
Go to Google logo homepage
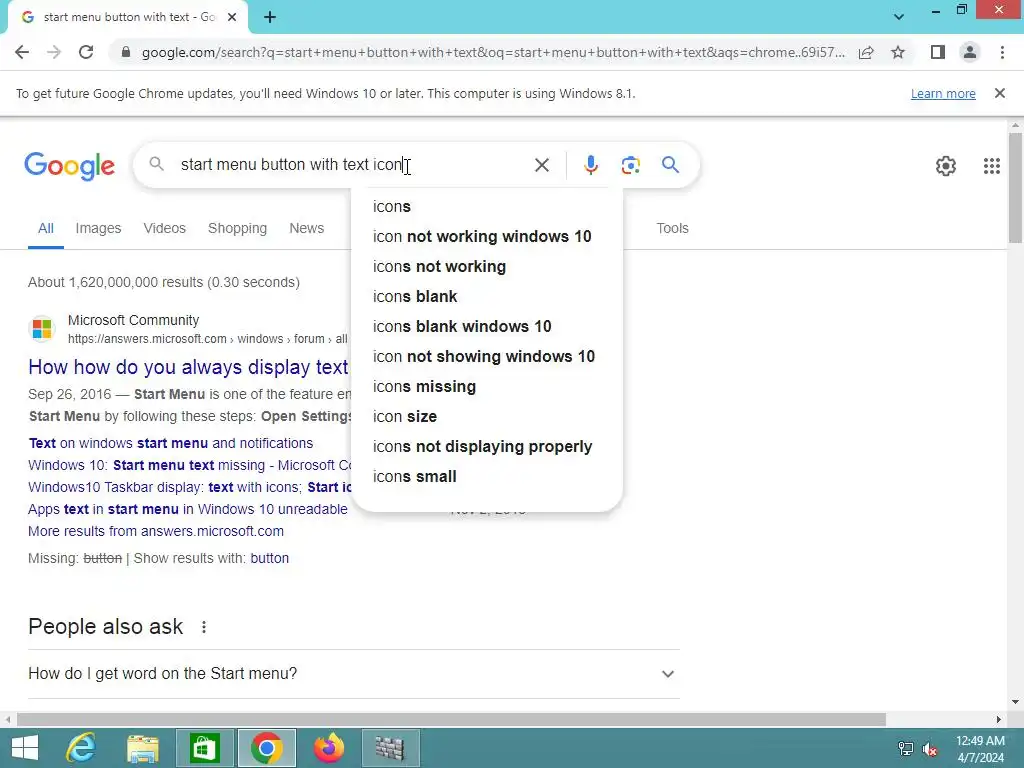click(x=69, y=166)
